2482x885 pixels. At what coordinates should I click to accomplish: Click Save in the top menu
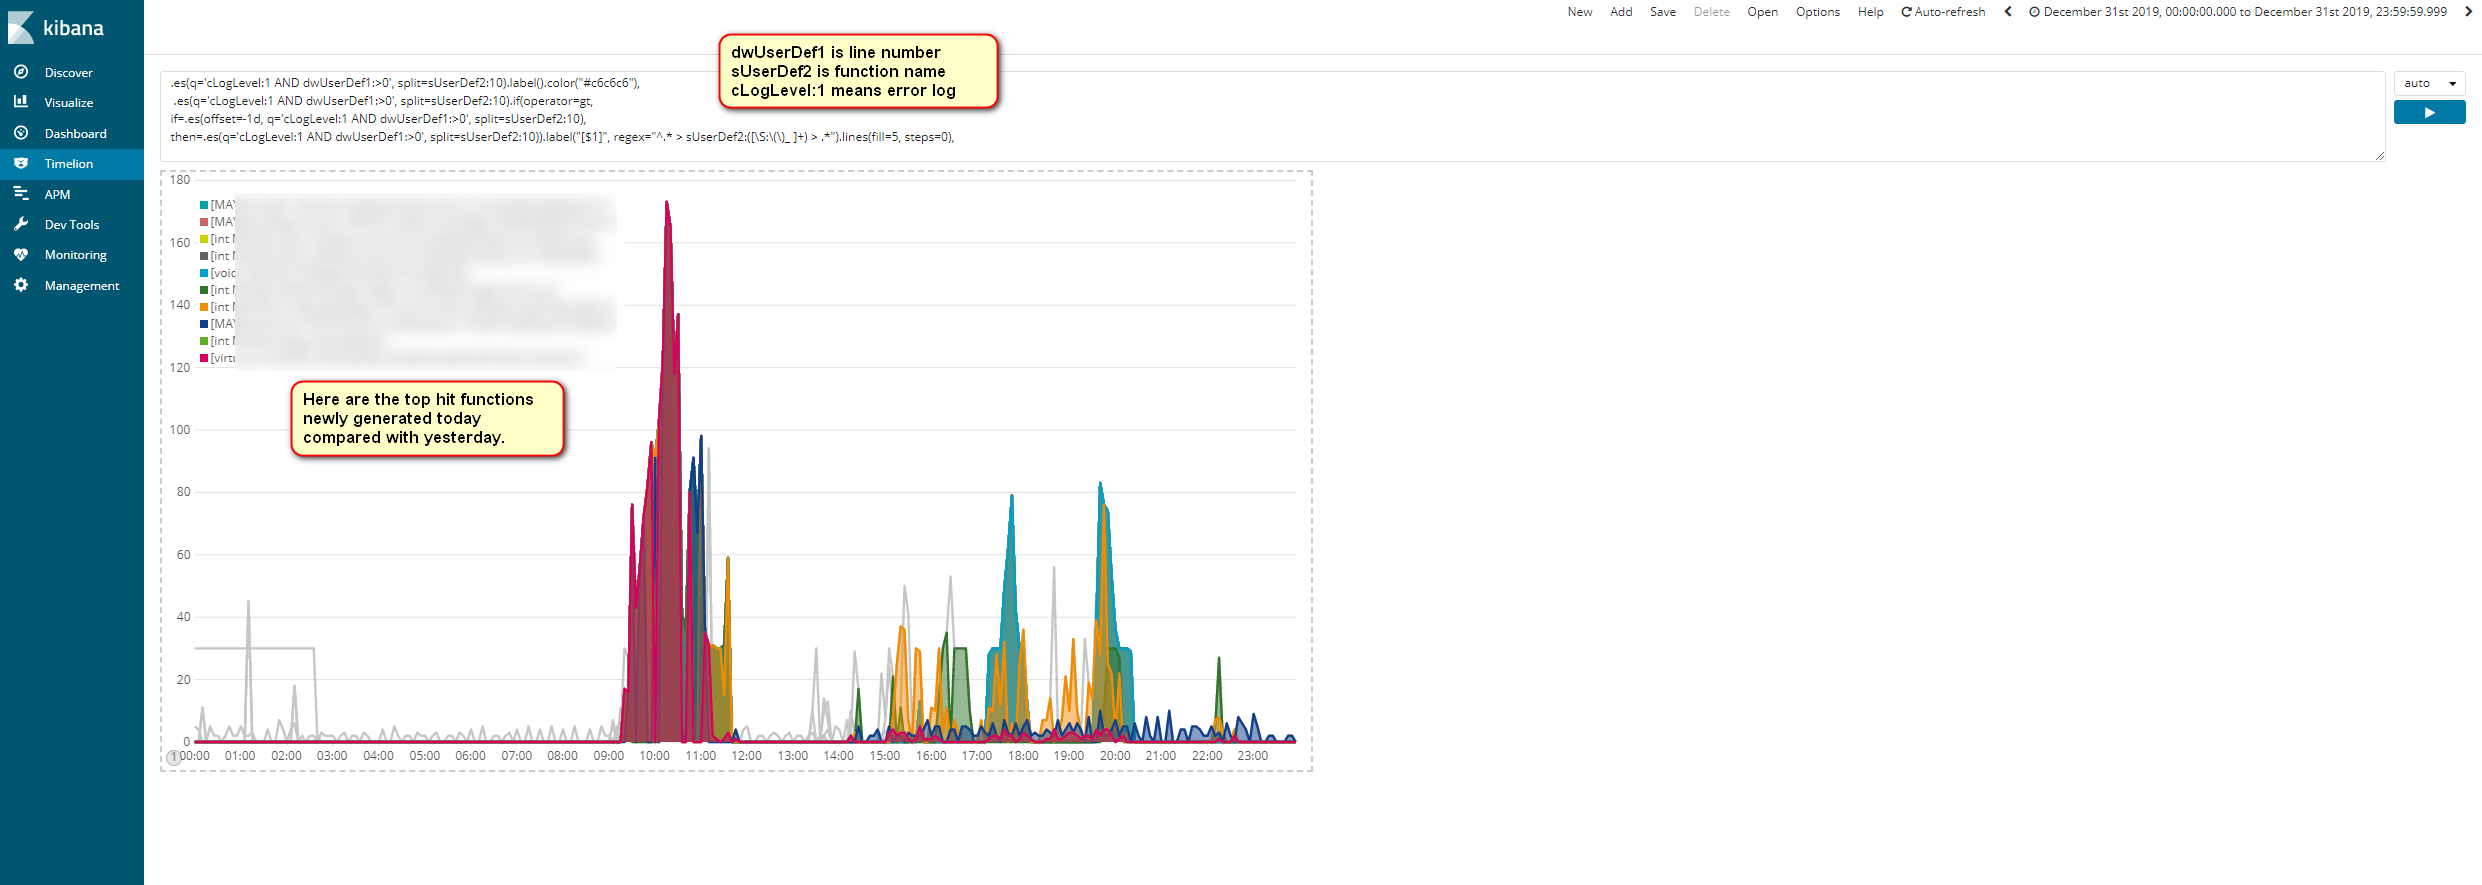pos(1663,12)
